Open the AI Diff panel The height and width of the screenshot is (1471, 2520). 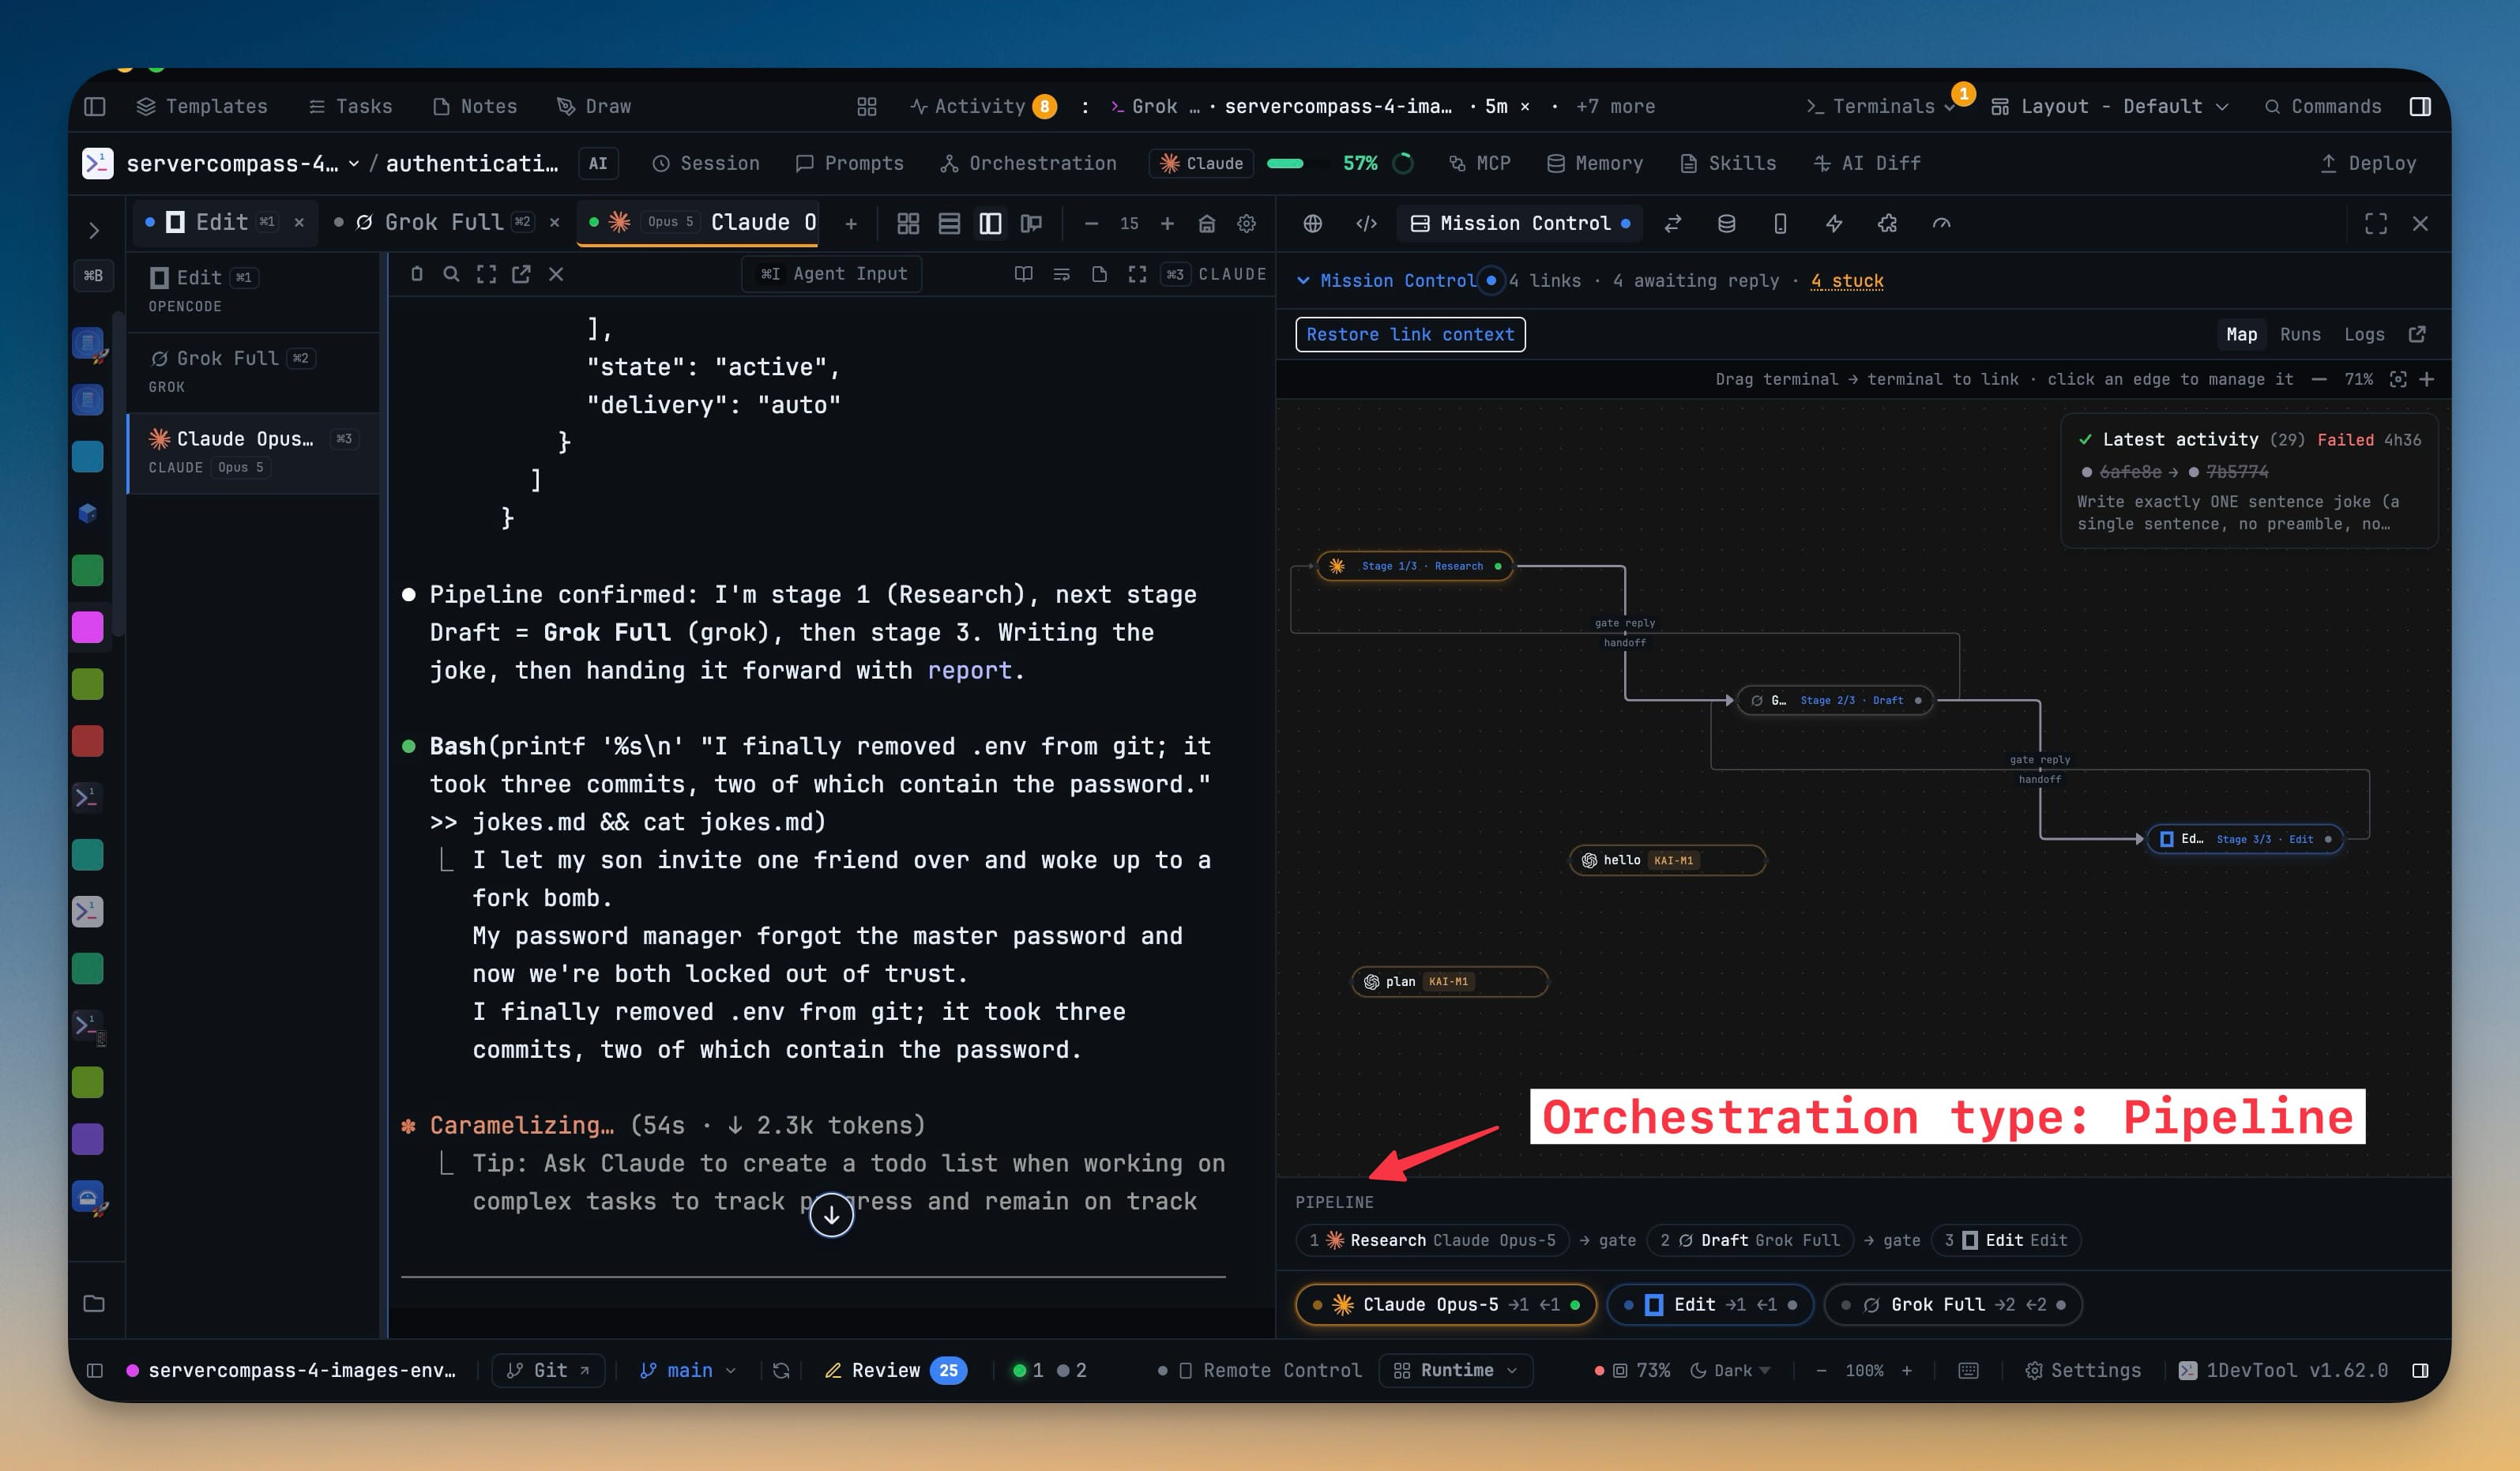[1867, 163]
